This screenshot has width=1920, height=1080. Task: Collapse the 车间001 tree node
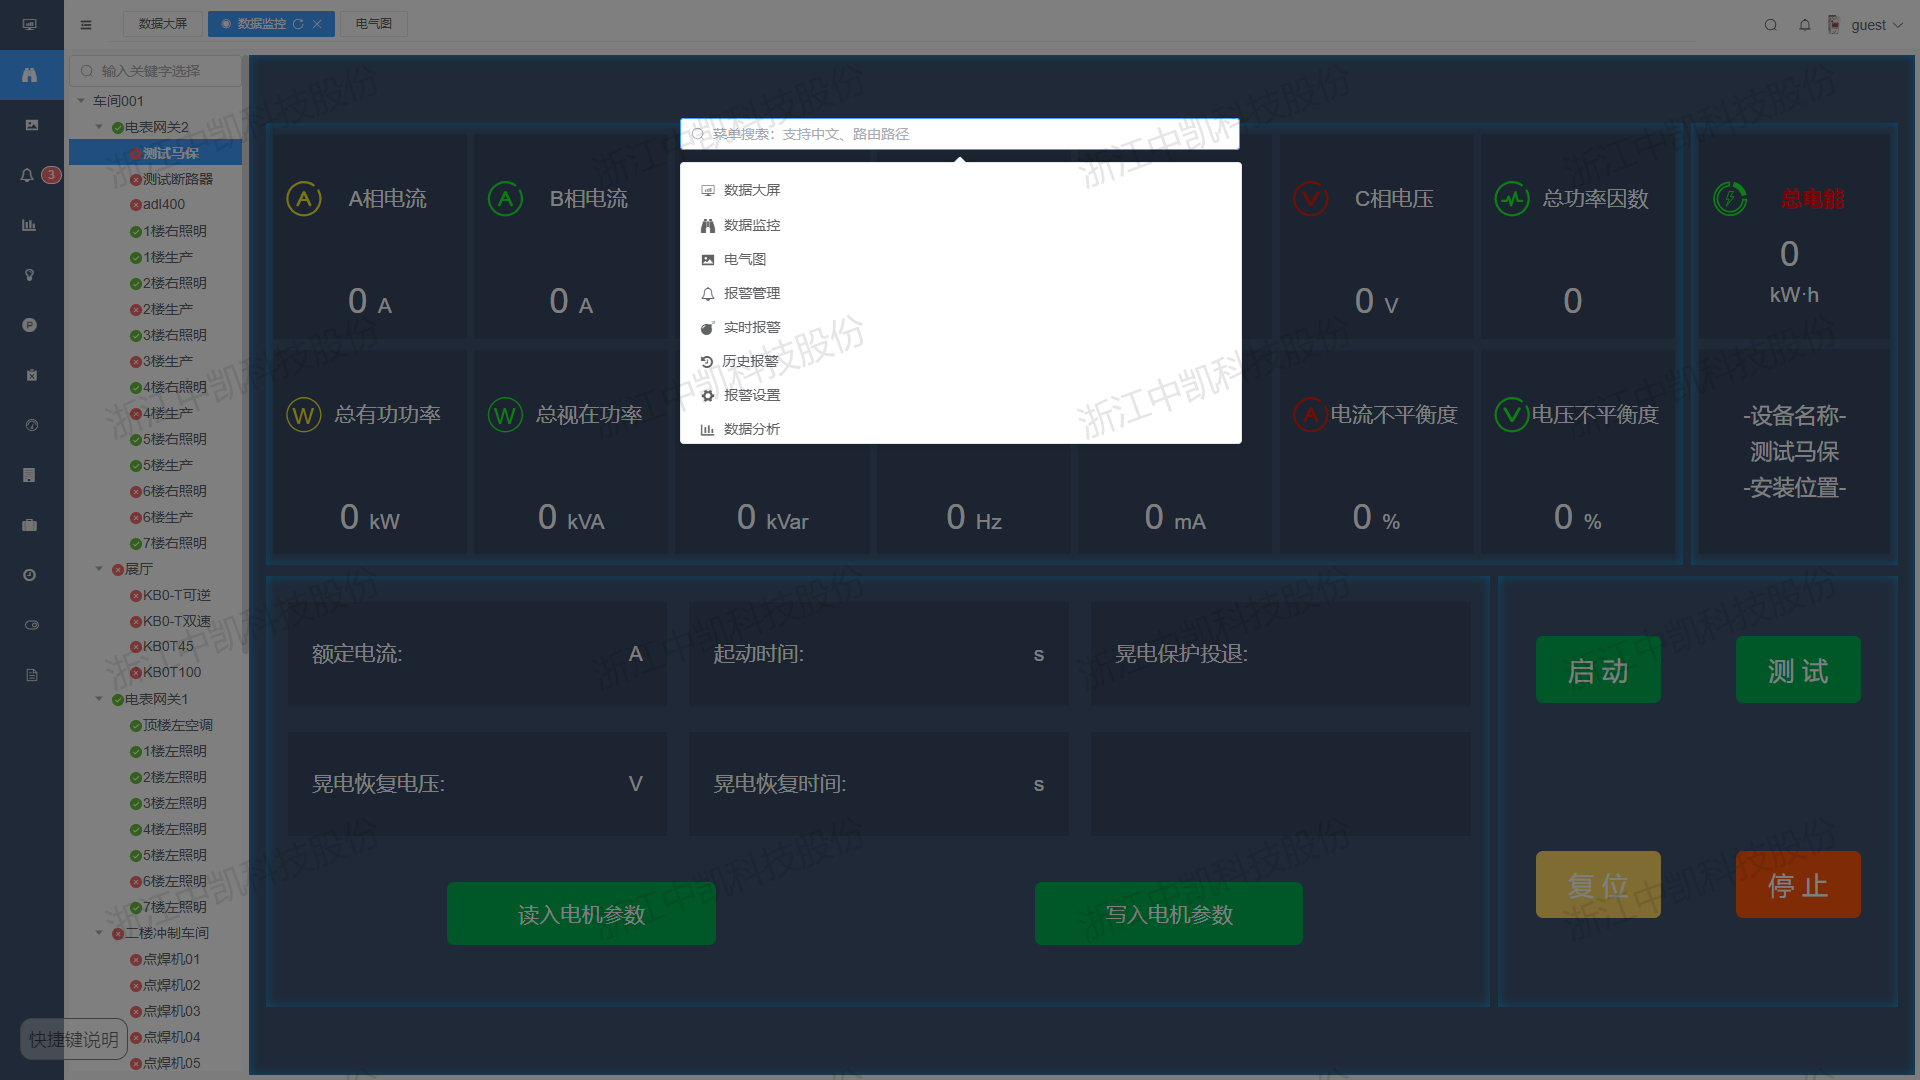click(x=81, y=101)
